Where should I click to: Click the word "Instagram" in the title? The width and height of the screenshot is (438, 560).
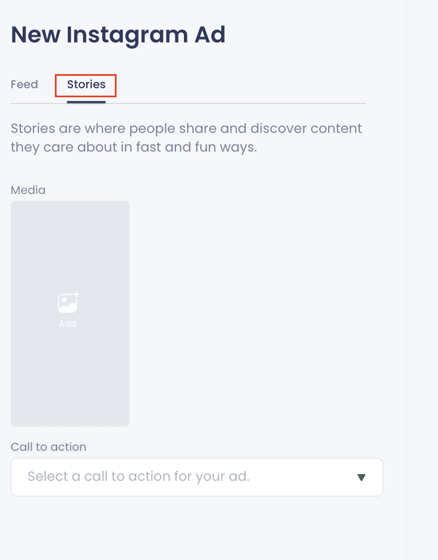127,36
